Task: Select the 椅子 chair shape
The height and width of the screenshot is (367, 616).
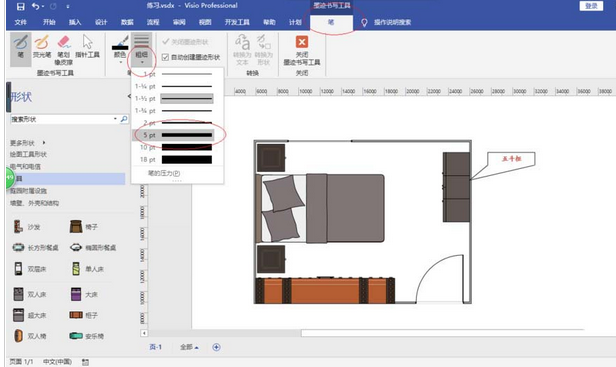Action: point(84,227)
